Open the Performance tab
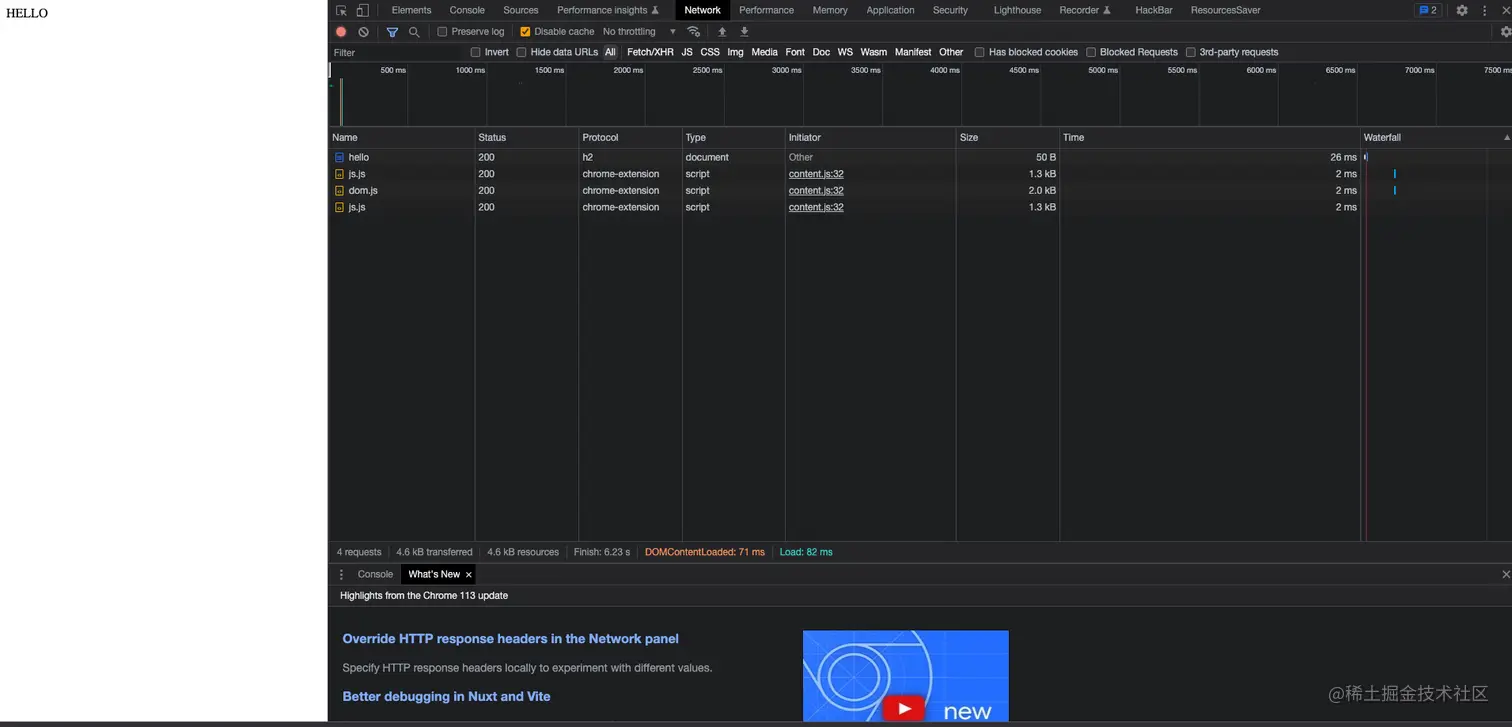The width and height of the screenshot is (1512, 727). point(766,10)
